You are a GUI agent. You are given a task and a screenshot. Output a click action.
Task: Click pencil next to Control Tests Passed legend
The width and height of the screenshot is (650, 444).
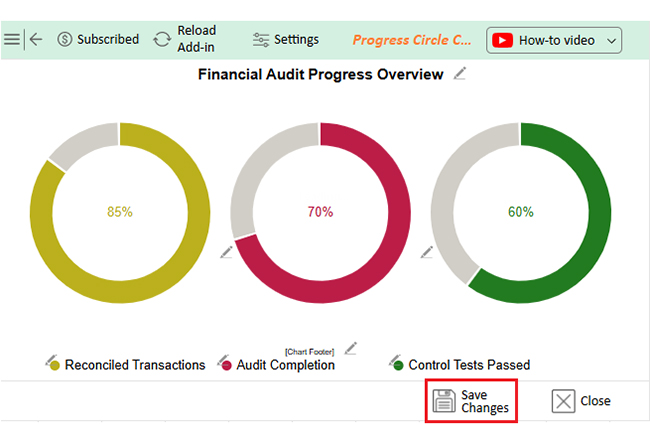(396, 359)
